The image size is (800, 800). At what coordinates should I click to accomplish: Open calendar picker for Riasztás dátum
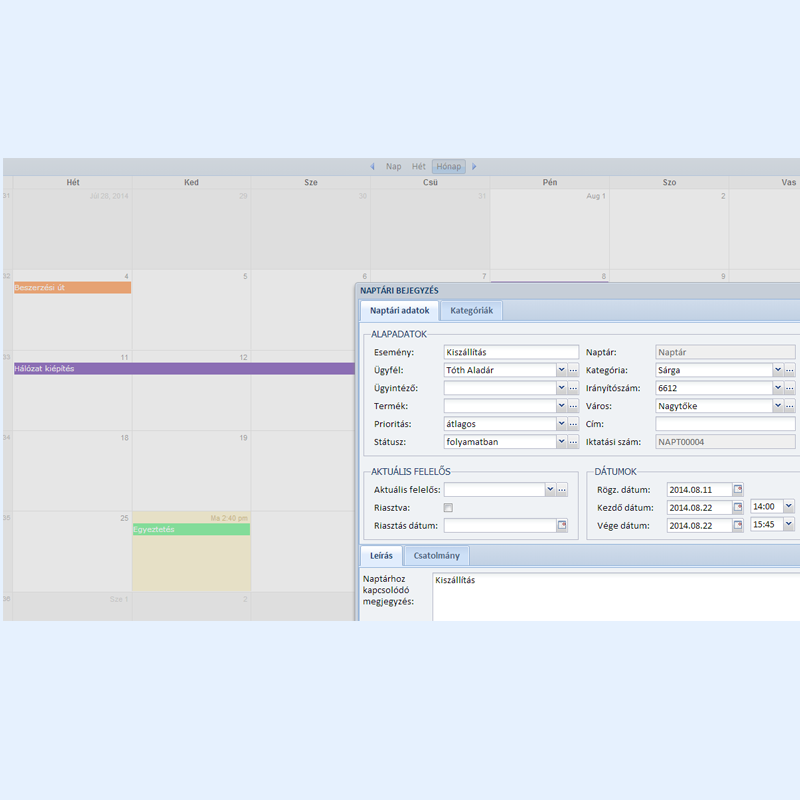point(562,525)
